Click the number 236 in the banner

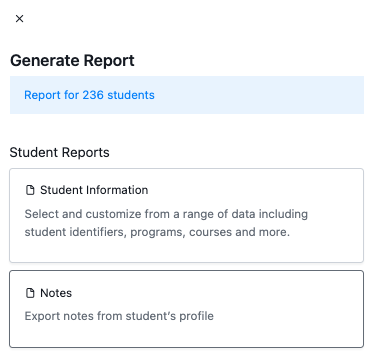(93, 95)
